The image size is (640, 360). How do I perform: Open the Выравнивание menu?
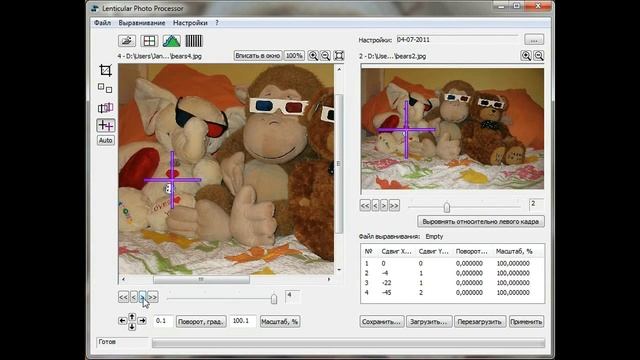(142, 23)
